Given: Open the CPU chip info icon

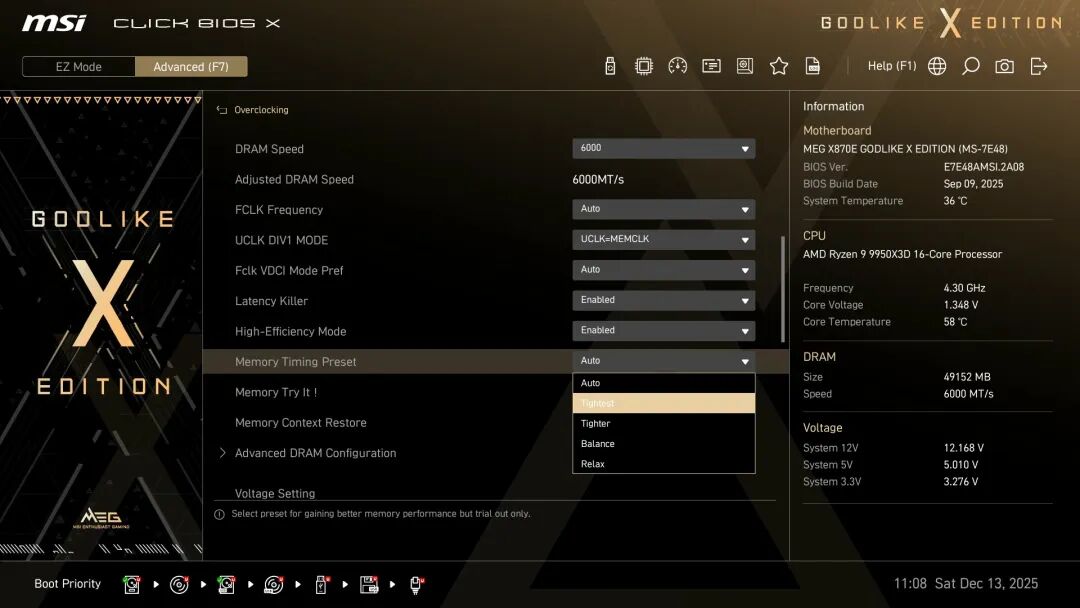Looking at the screenshot, I should coord(643,66).
